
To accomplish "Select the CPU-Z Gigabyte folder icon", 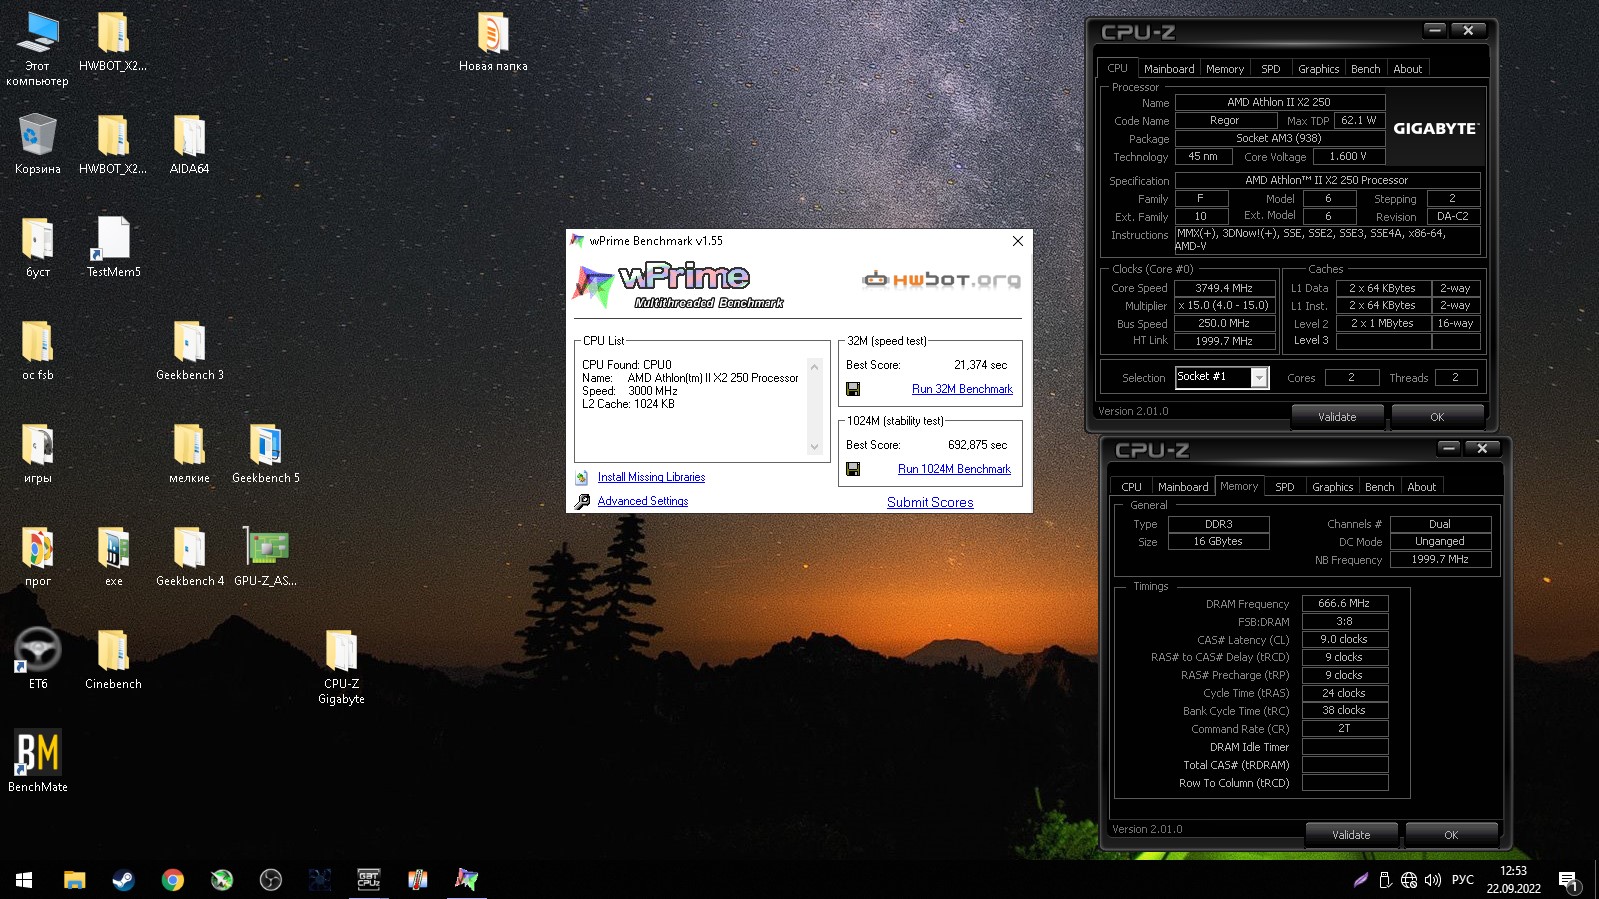I will click(341, 667).
